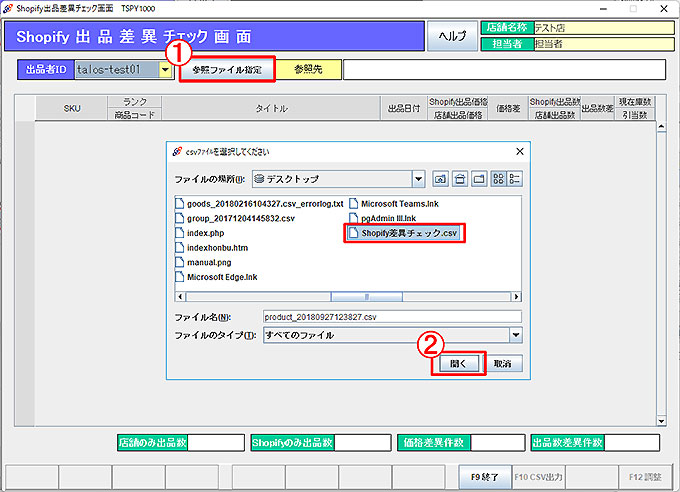Click the 開く button in file dialog
This screenshot has height=492, width=680.
458,364
